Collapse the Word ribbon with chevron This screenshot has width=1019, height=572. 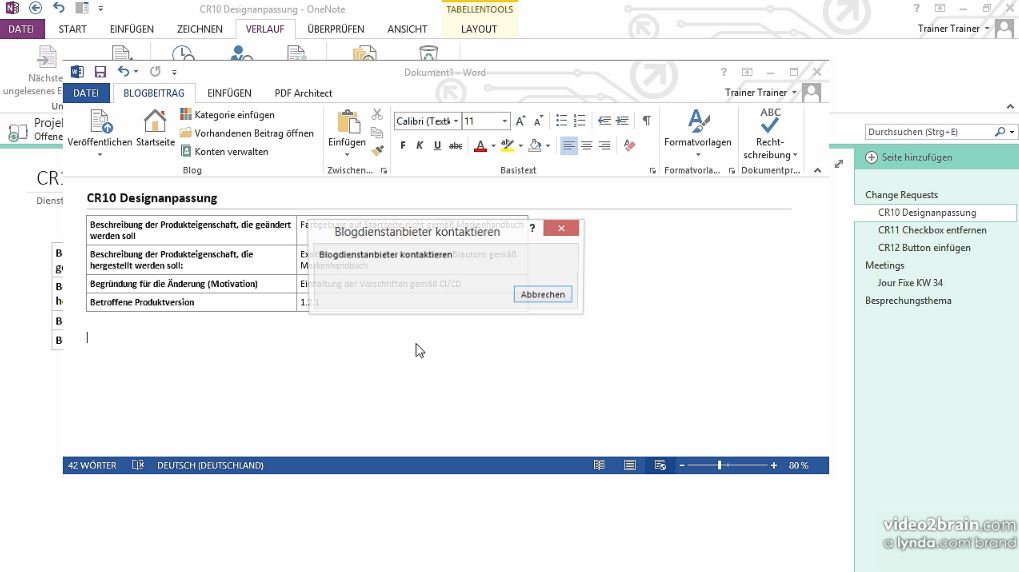point(818,170)
